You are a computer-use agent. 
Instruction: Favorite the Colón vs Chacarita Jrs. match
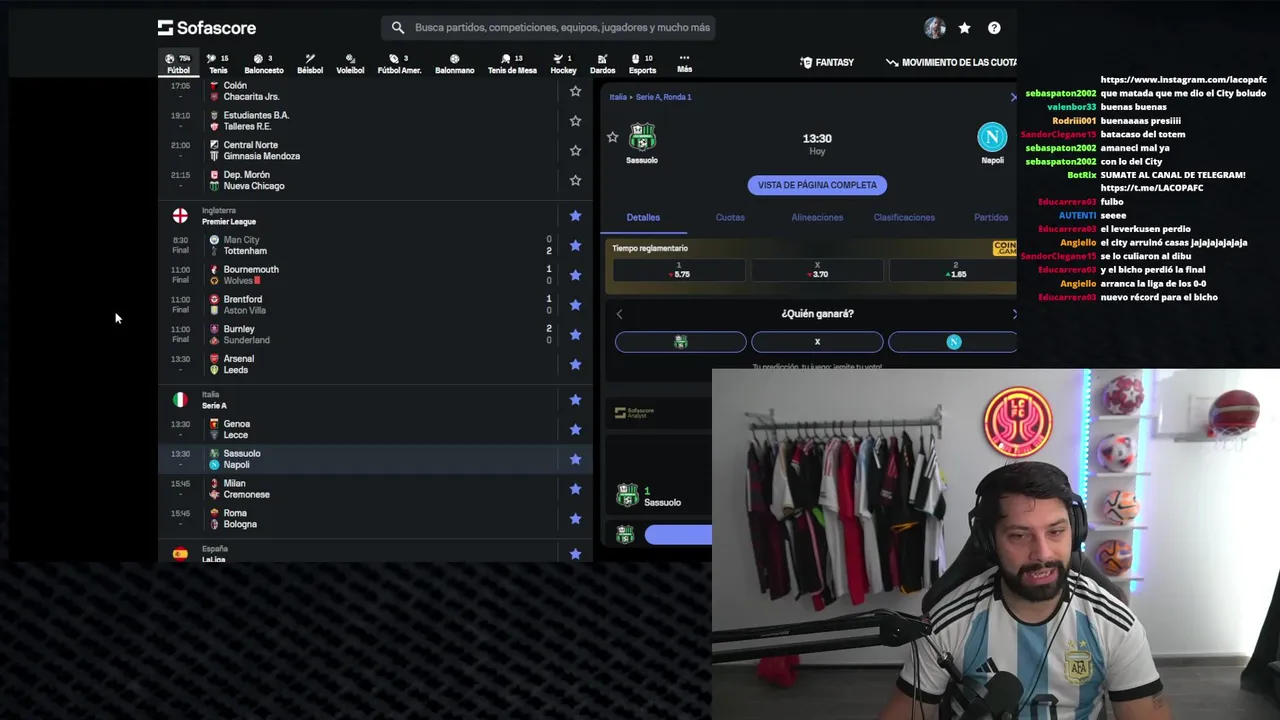coord(575,91)
